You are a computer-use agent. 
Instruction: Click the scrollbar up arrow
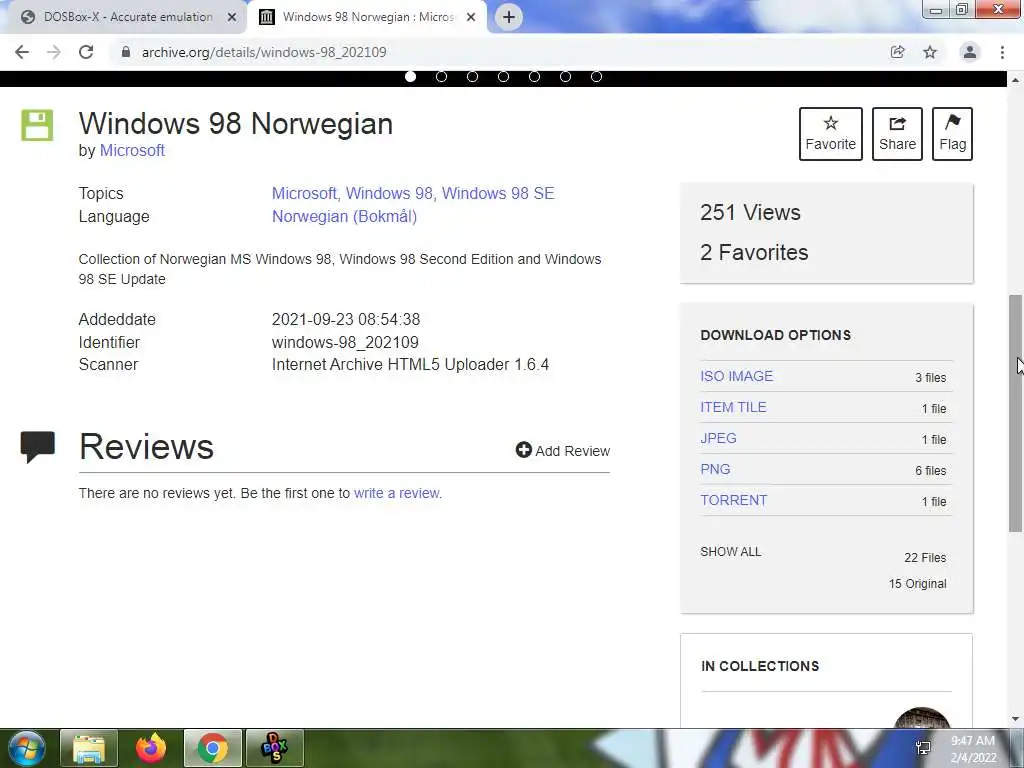click(x=1015, y=80)
